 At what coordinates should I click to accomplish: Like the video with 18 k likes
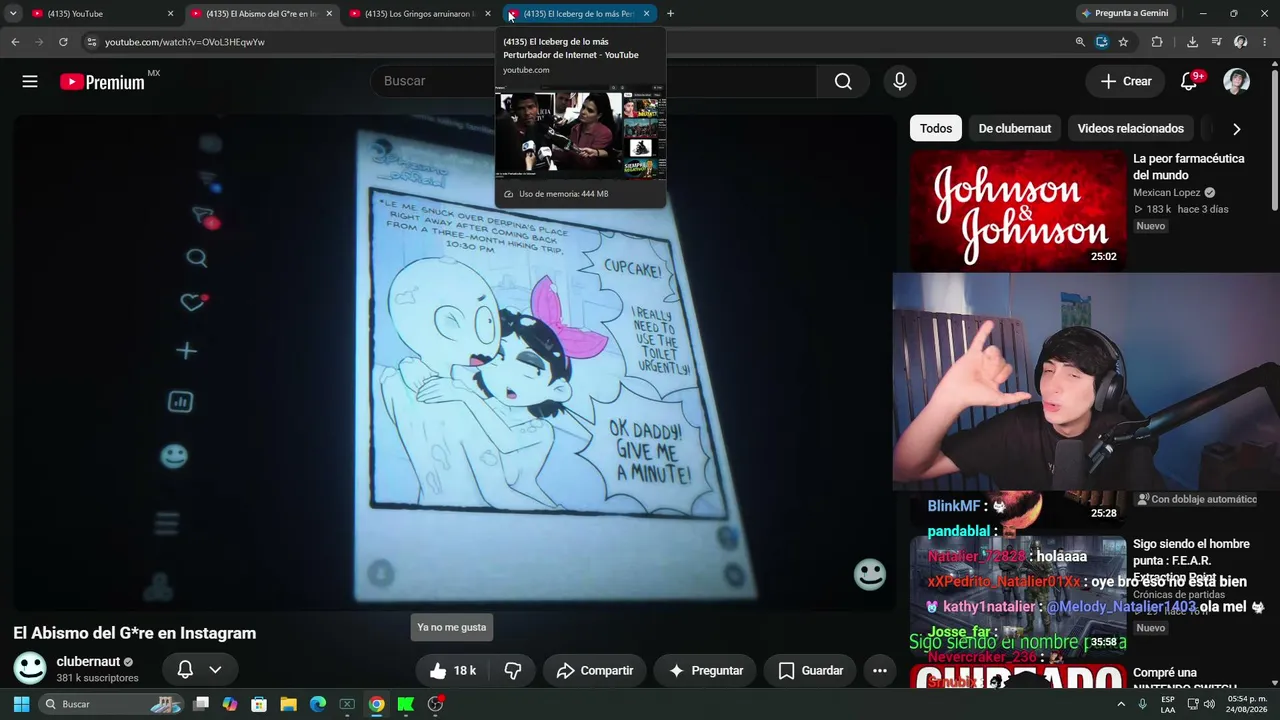pos(451,671)
